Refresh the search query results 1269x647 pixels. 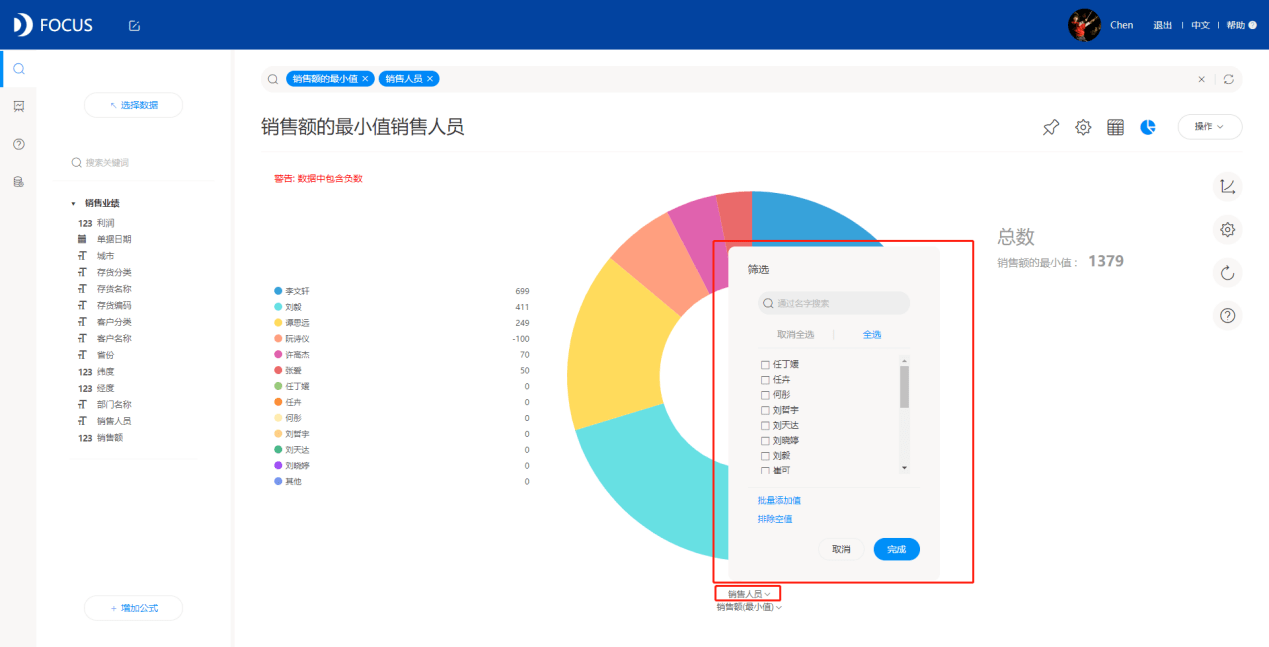coord(1229,79)
